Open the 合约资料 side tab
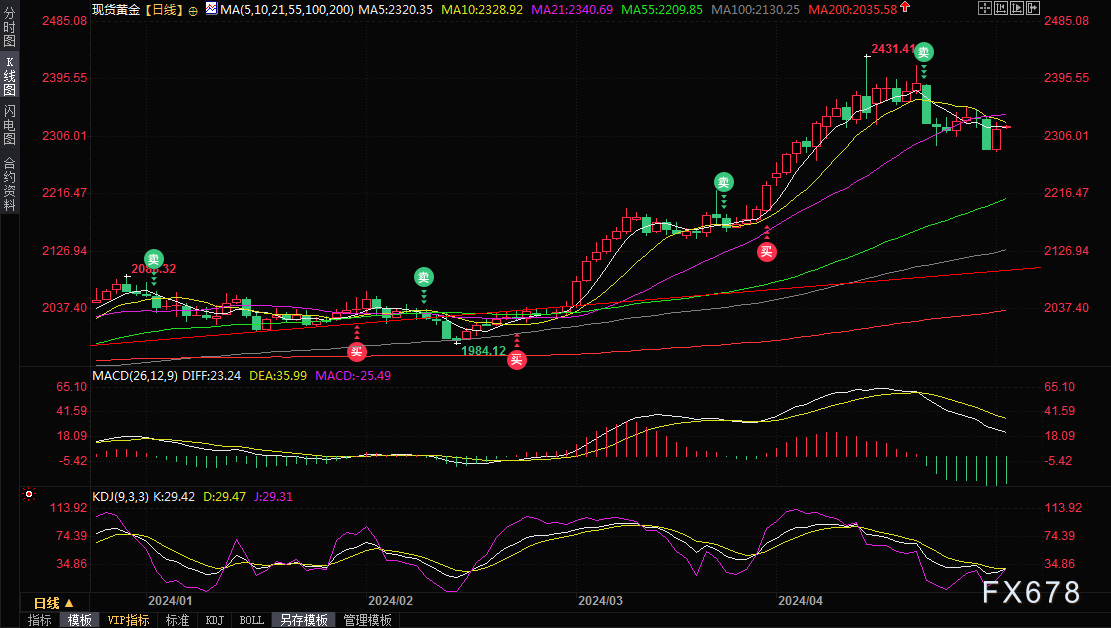The height and width of the screenshot is (628, 1111). [x=9, y=180]
